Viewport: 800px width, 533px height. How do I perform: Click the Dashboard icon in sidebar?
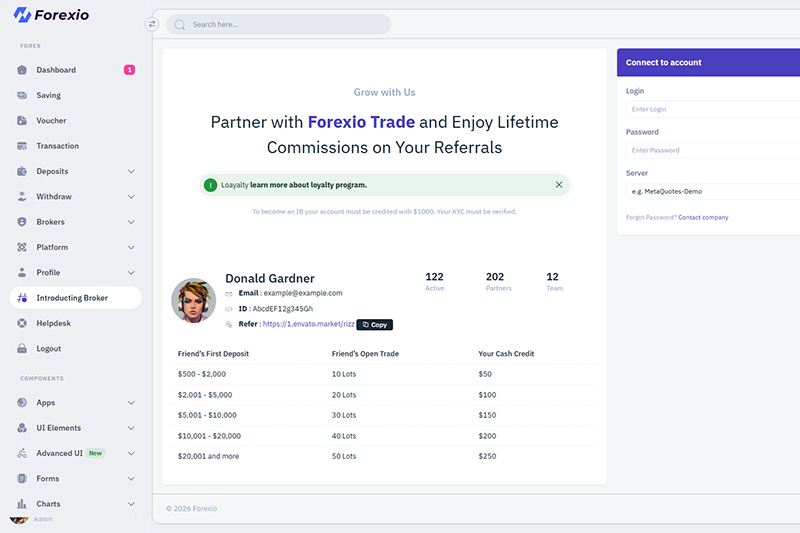coord(22,70)
